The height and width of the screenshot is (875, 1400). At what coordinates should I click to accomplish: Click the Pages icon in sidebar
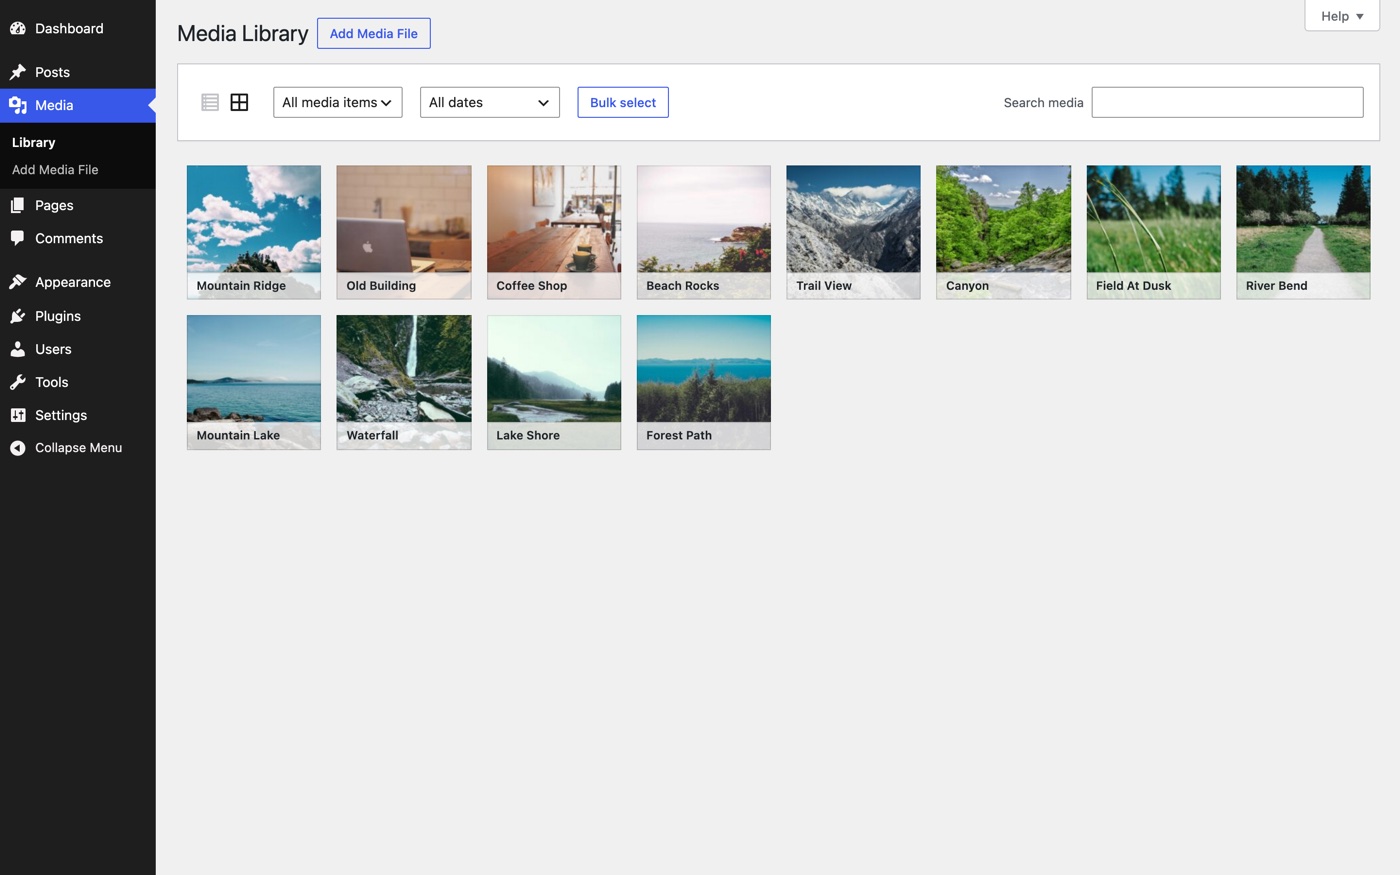(18, 205)
